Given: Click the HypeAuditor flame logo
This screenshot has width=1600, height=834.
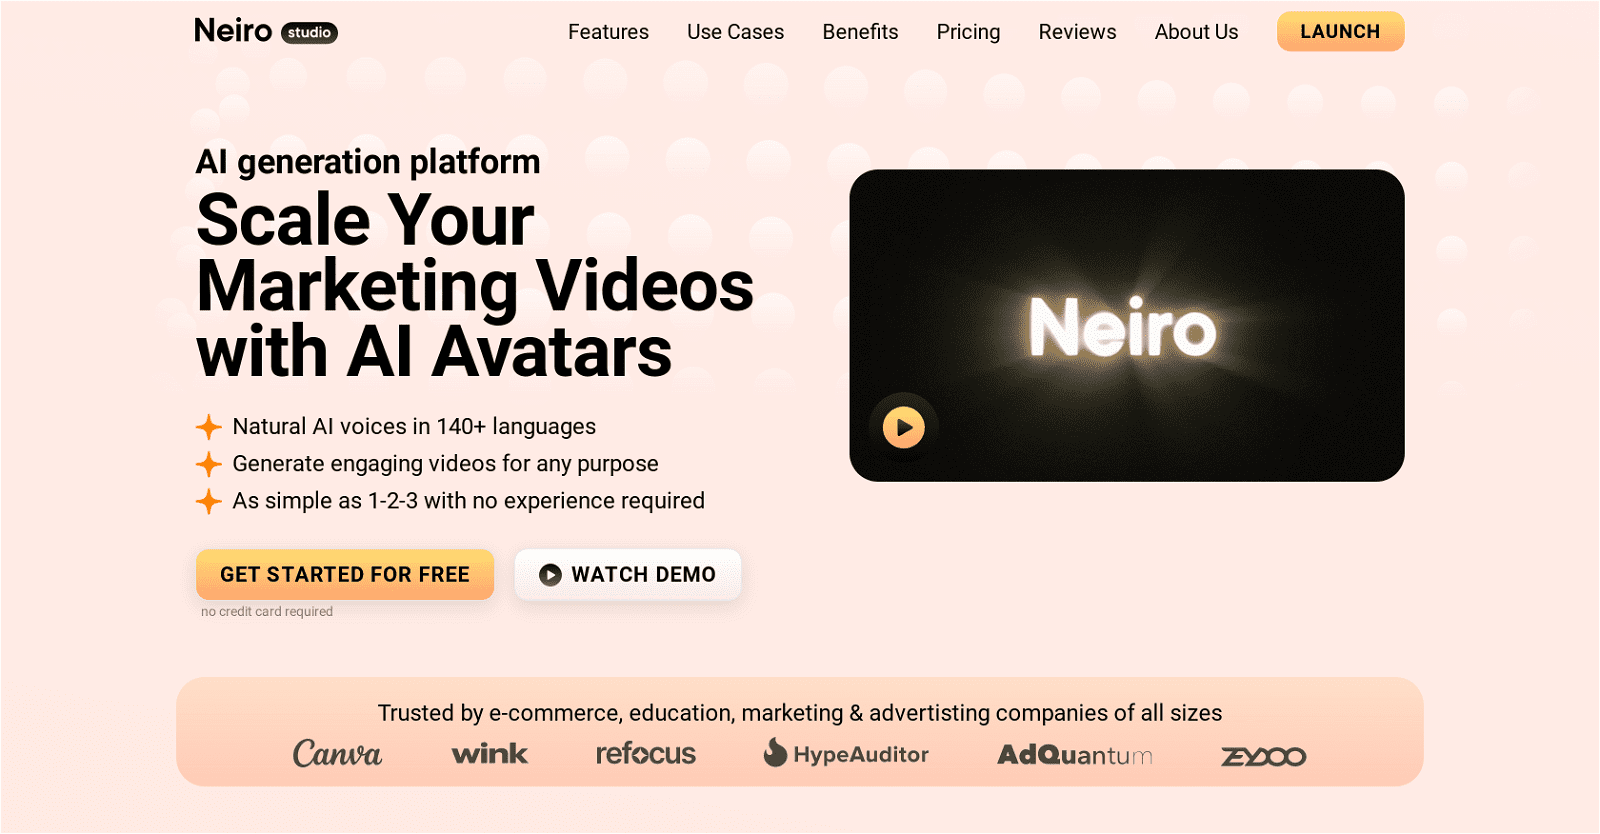Looking at the screenshot, I should (x=775, y=752).
